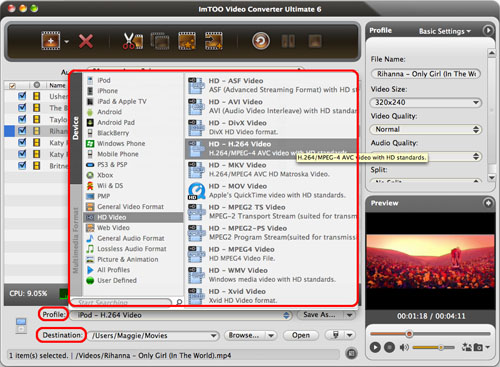Viewport: 500px width, 367px height.
Task: Choose Wii & DS Mario icon entry
Action: (x=90, y=186)
